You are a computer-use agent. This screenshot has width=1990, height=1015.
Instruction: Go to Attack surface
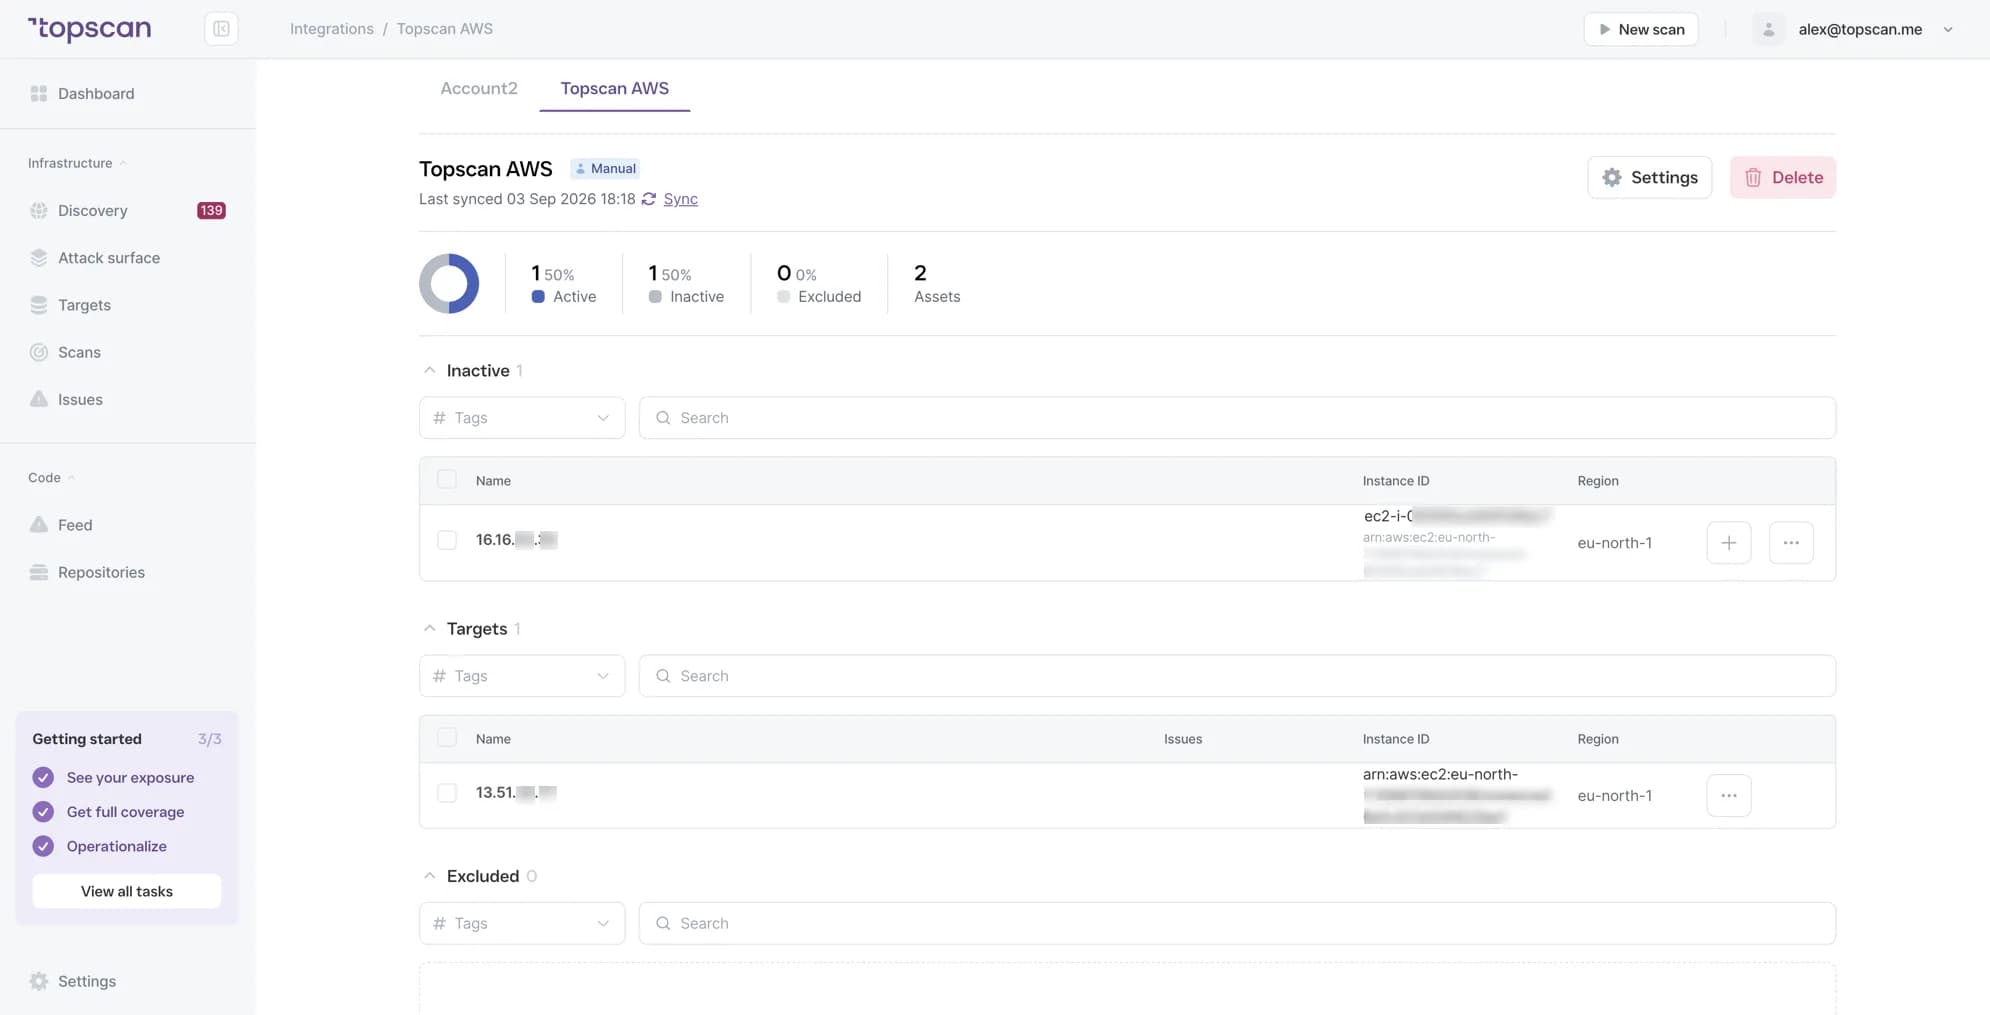click(108, 257)
